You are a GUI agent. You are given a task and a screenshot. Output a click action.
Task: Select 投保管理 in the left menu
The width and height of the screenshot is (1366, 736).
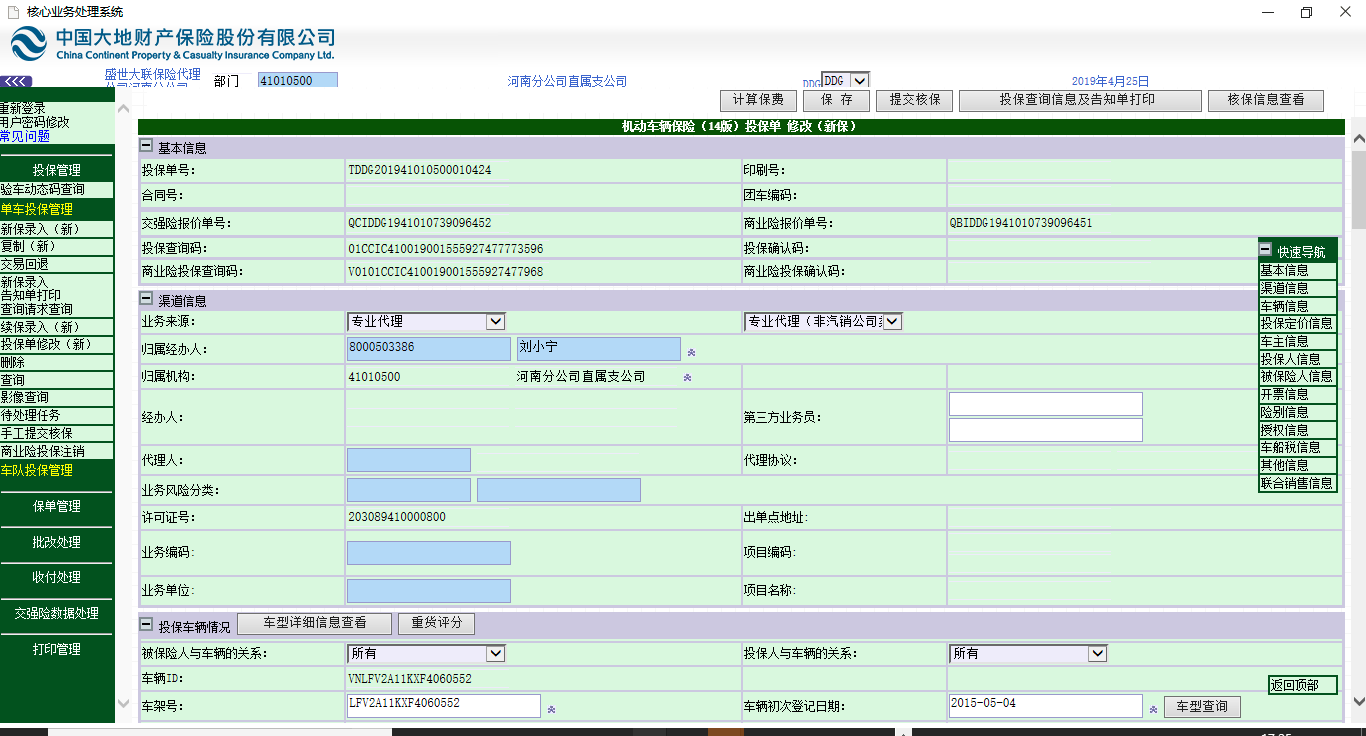[x=57, y=170]
